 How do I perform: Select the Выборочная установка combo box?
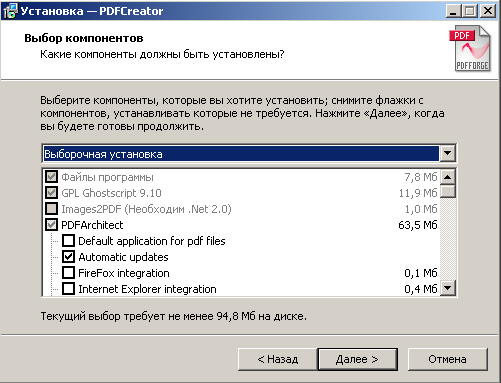249,154
